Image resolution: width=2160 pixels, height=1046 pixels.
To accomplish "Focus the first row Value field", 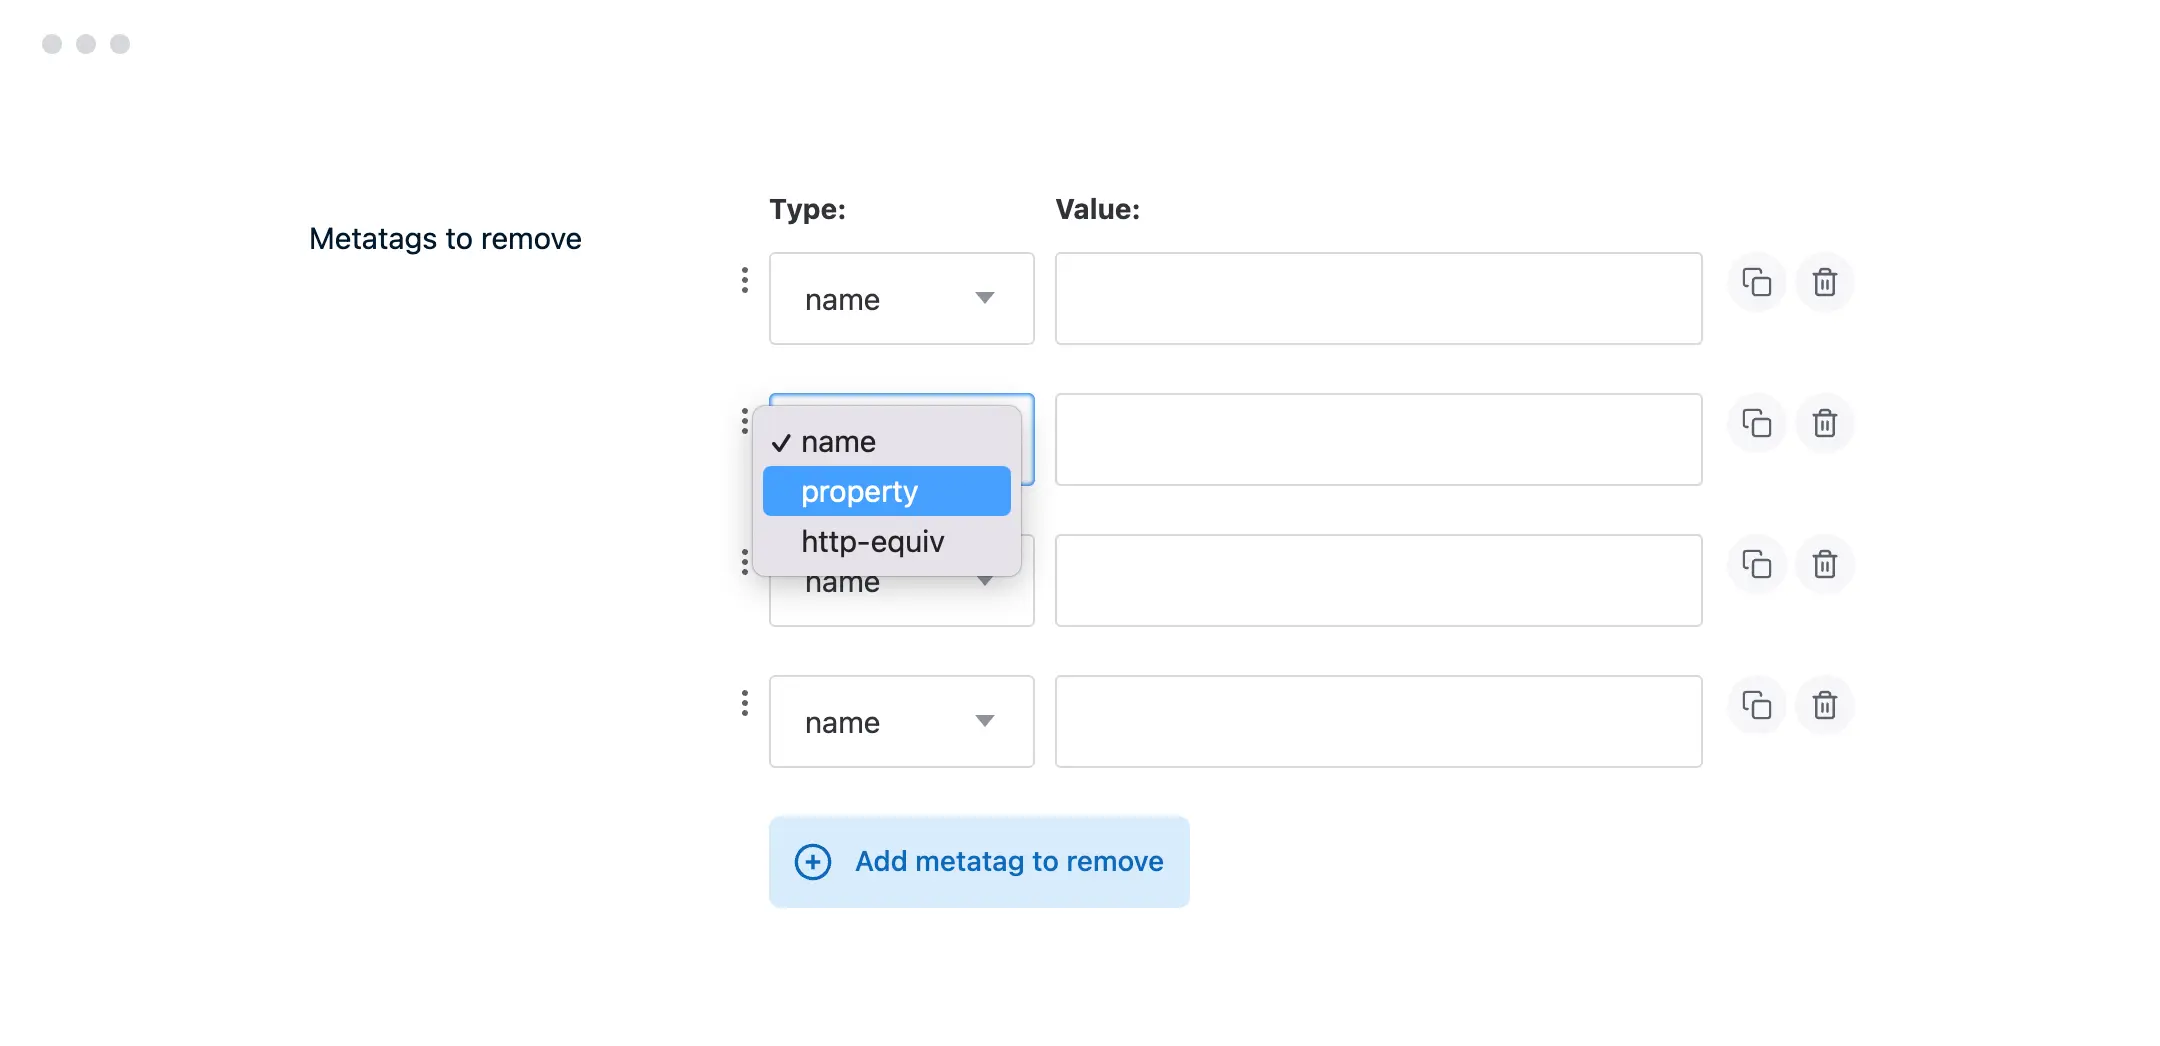I will pos(1378,298).
